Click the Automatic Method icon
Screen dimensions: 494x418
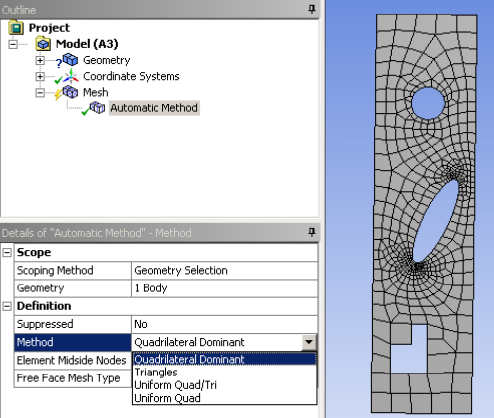click(97, 108)
